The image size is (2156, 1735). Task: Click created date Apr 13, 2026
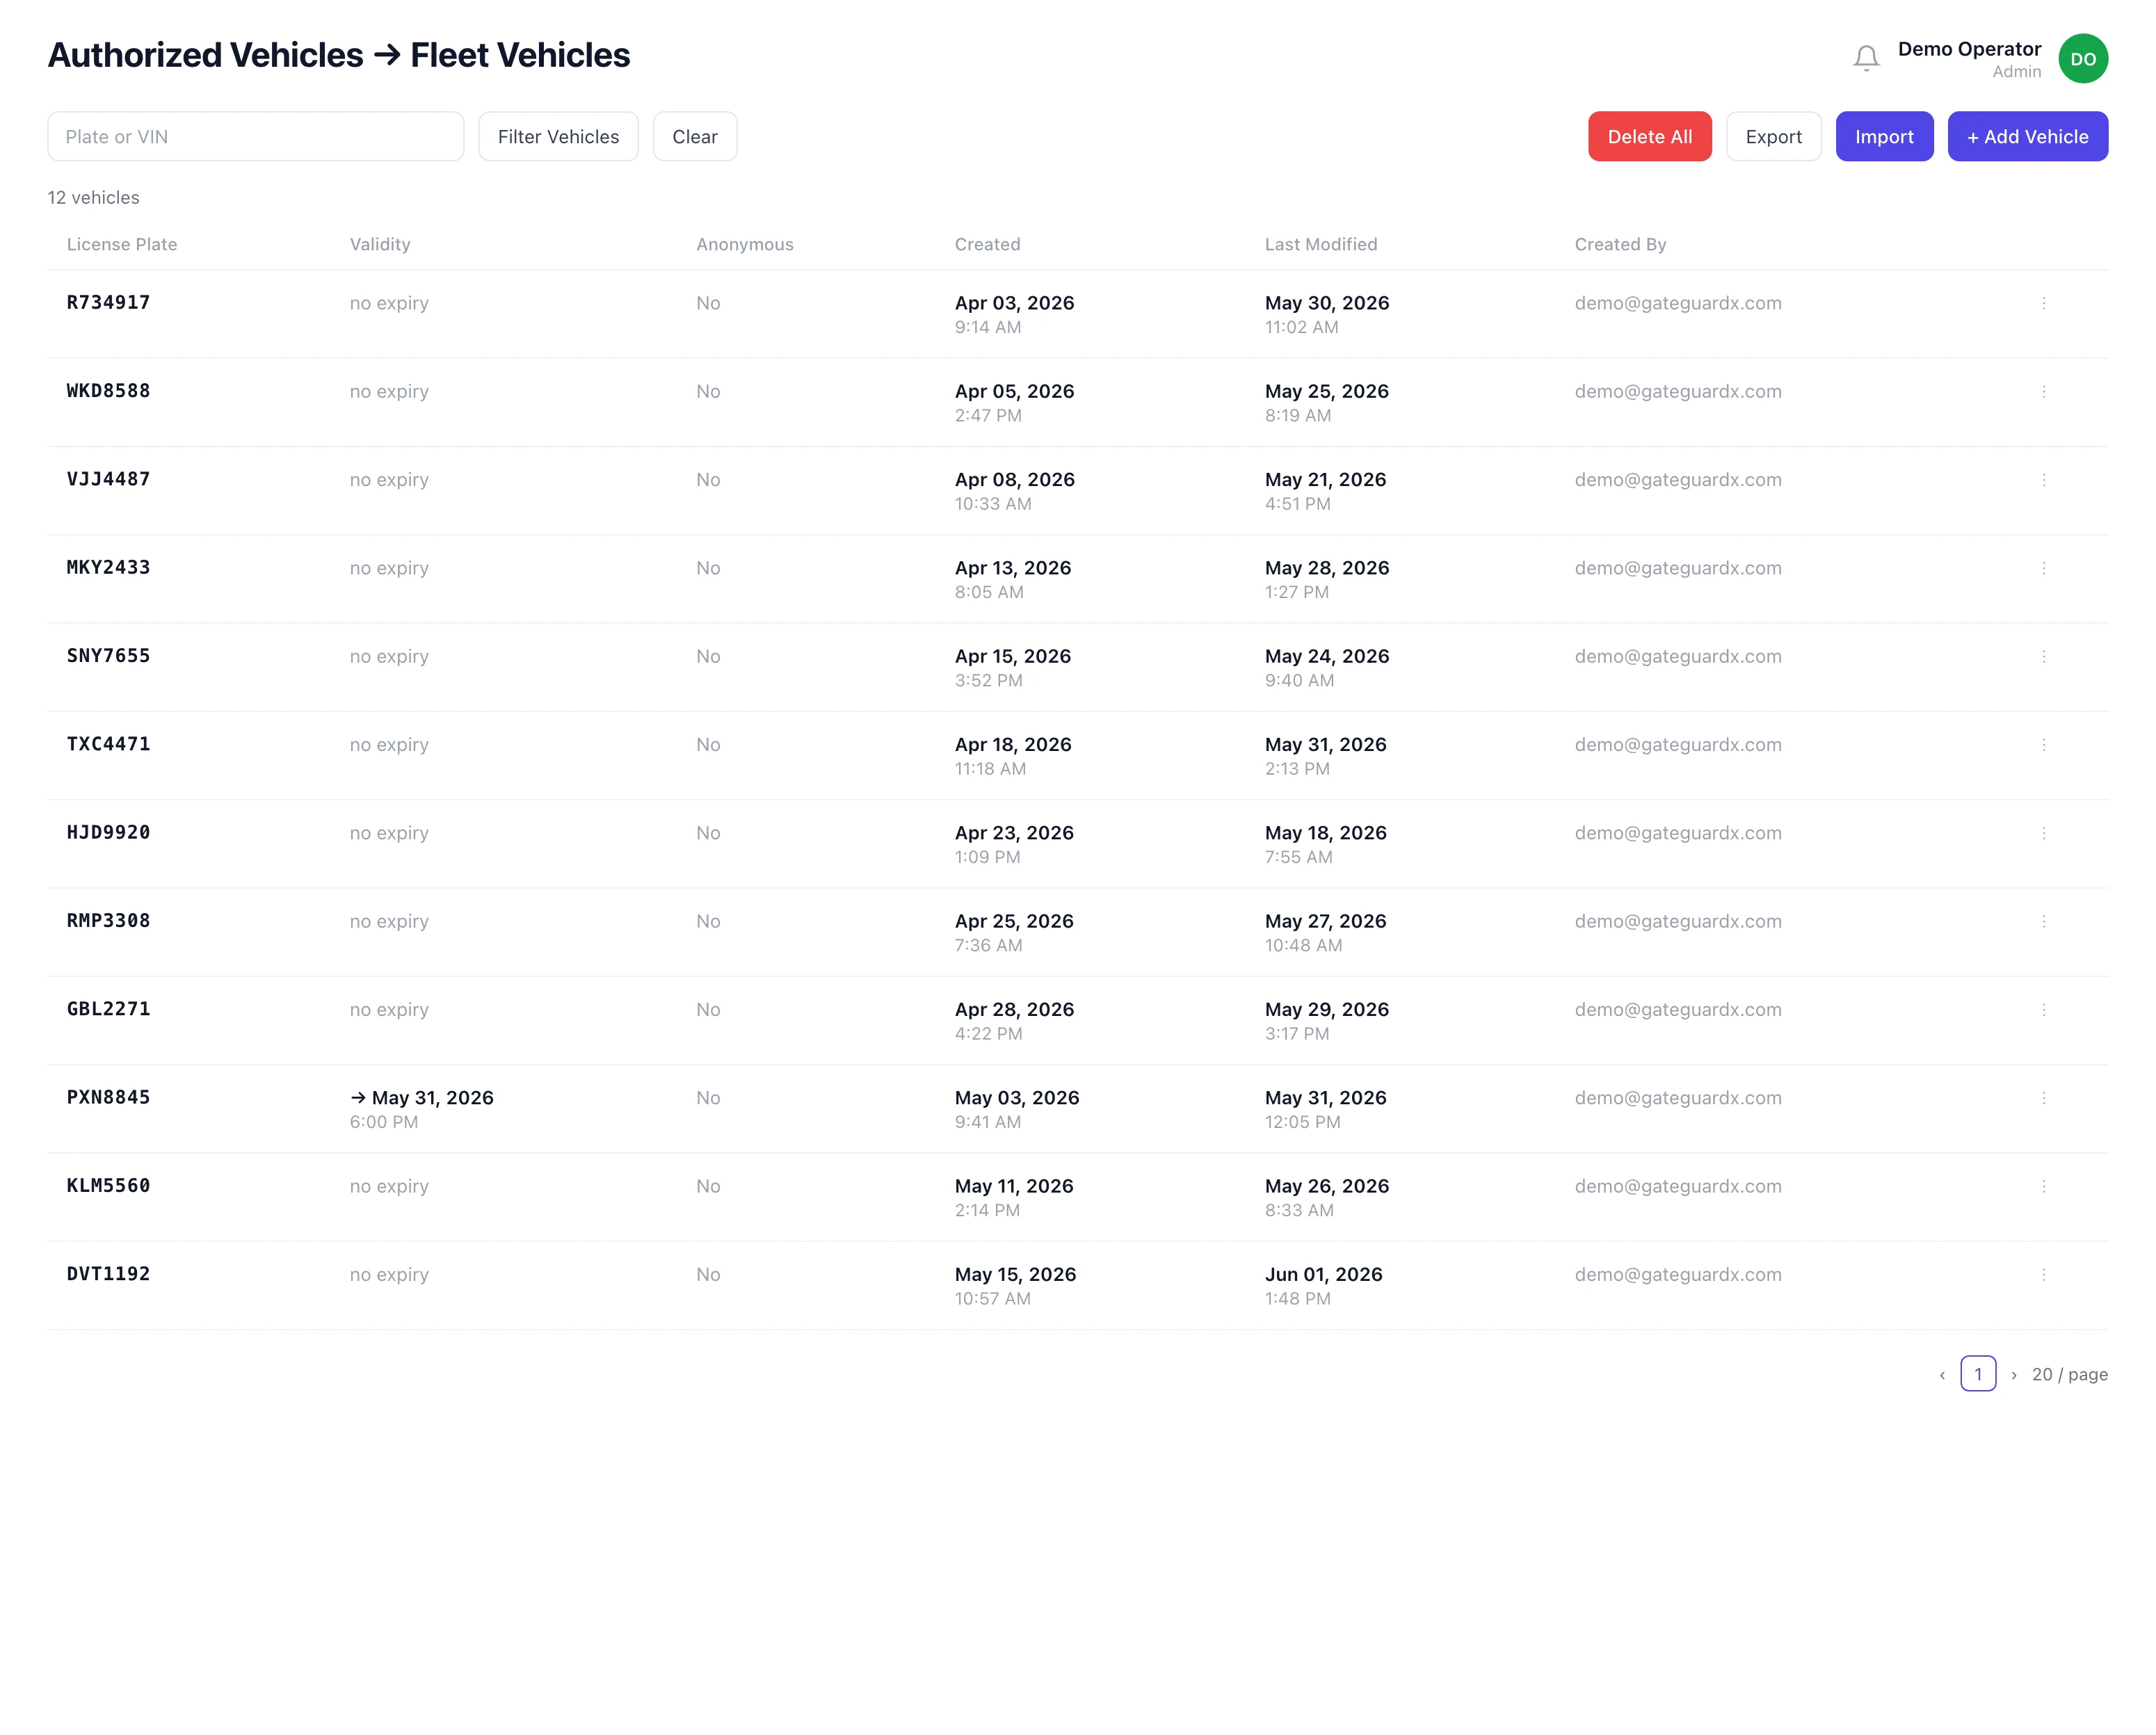tap(1012, 568)
